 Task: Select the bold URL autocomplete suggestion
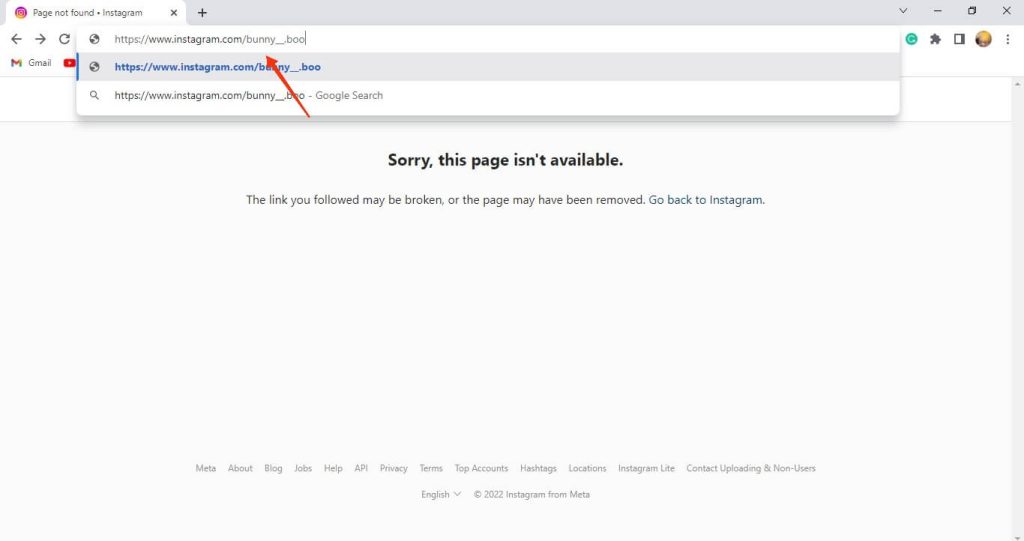[x=488, y=67]
